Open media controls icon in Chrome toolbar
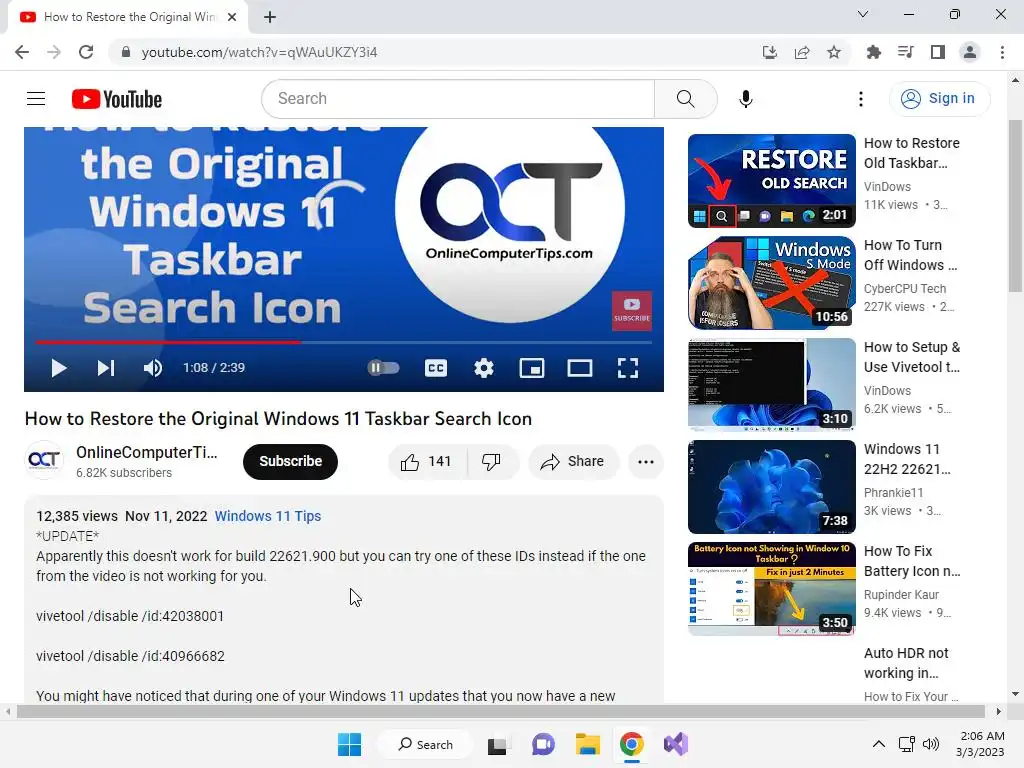Screen dimensions: 1024x768 (x=905, y=52)
